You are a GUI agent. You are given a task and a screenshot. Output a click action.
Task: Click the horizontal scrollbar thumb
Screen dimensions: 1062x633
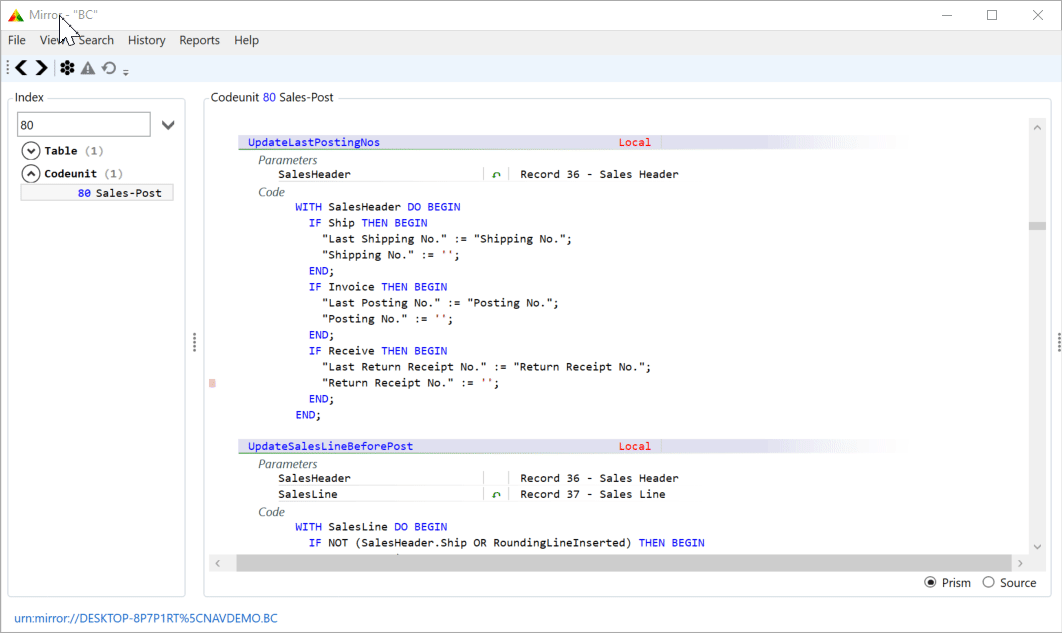click(x=623, y=563)
